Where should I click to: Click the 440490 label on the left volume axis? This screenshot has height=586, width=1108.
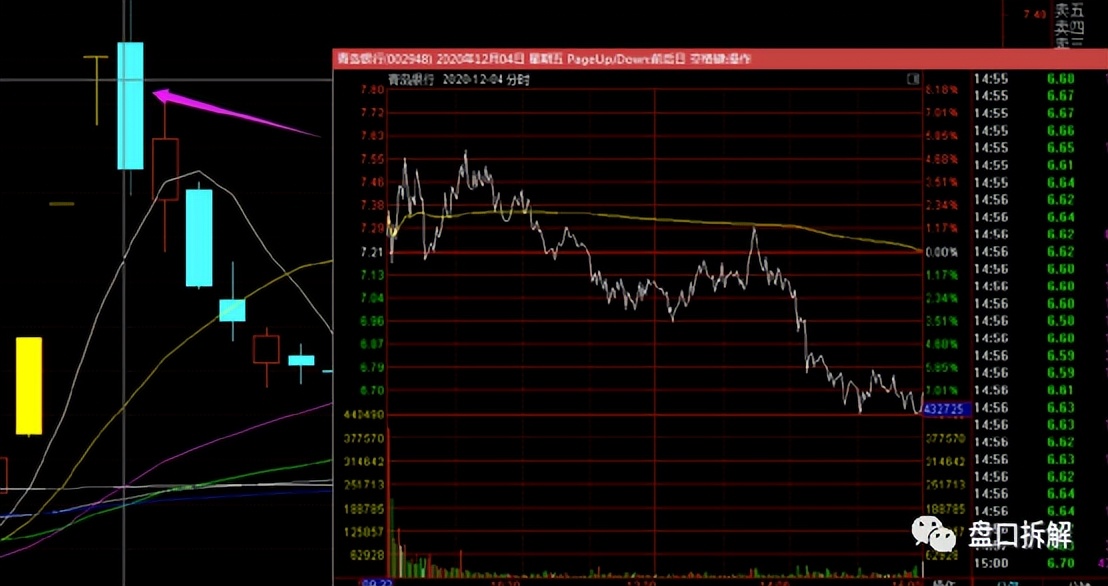pos(364,414)
